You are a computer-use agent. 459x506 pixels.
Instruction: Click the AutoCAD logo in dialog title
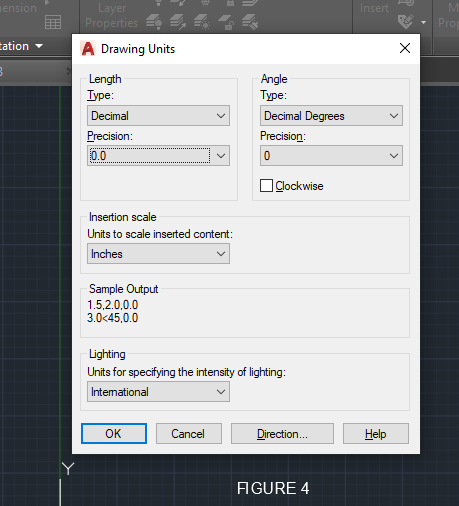tap(88, 49)
